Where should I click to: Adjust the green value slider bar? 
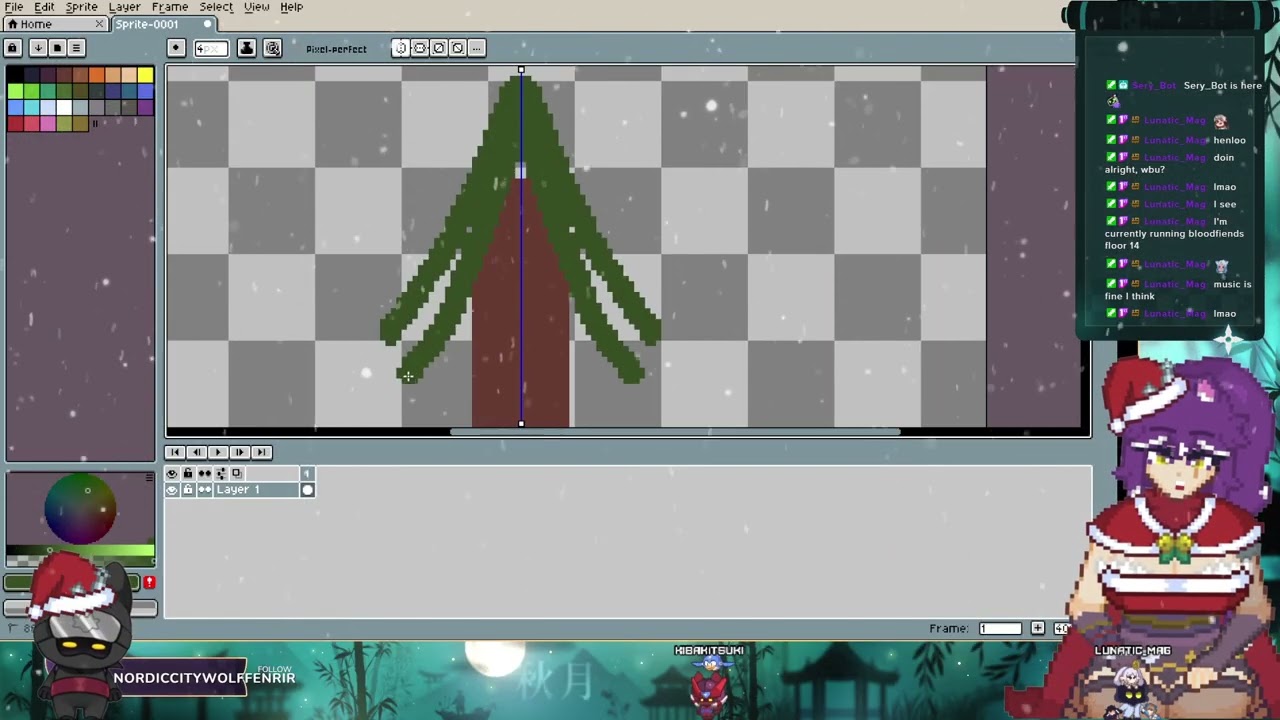pos(80,550)
